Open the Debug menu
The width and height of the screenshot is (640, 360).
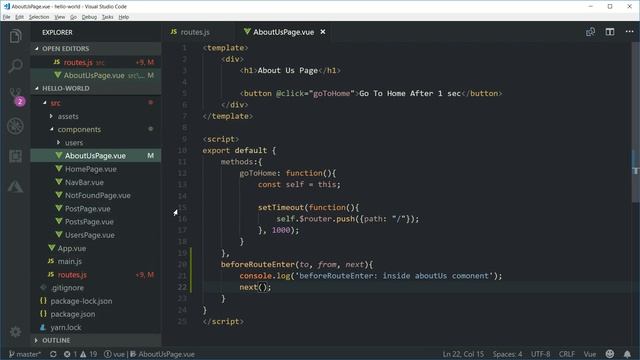pos(89,17)
